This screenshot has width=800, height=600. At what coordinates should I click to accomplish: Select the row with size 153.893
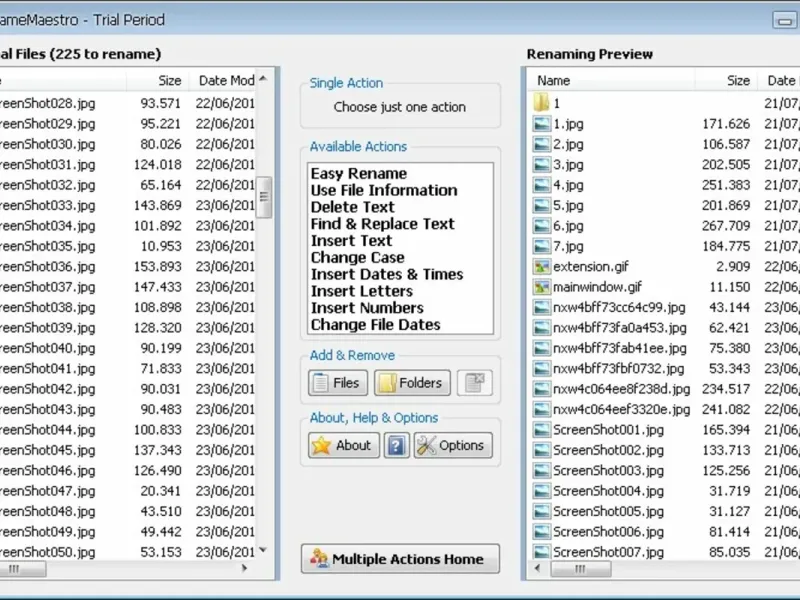point(128,266)
